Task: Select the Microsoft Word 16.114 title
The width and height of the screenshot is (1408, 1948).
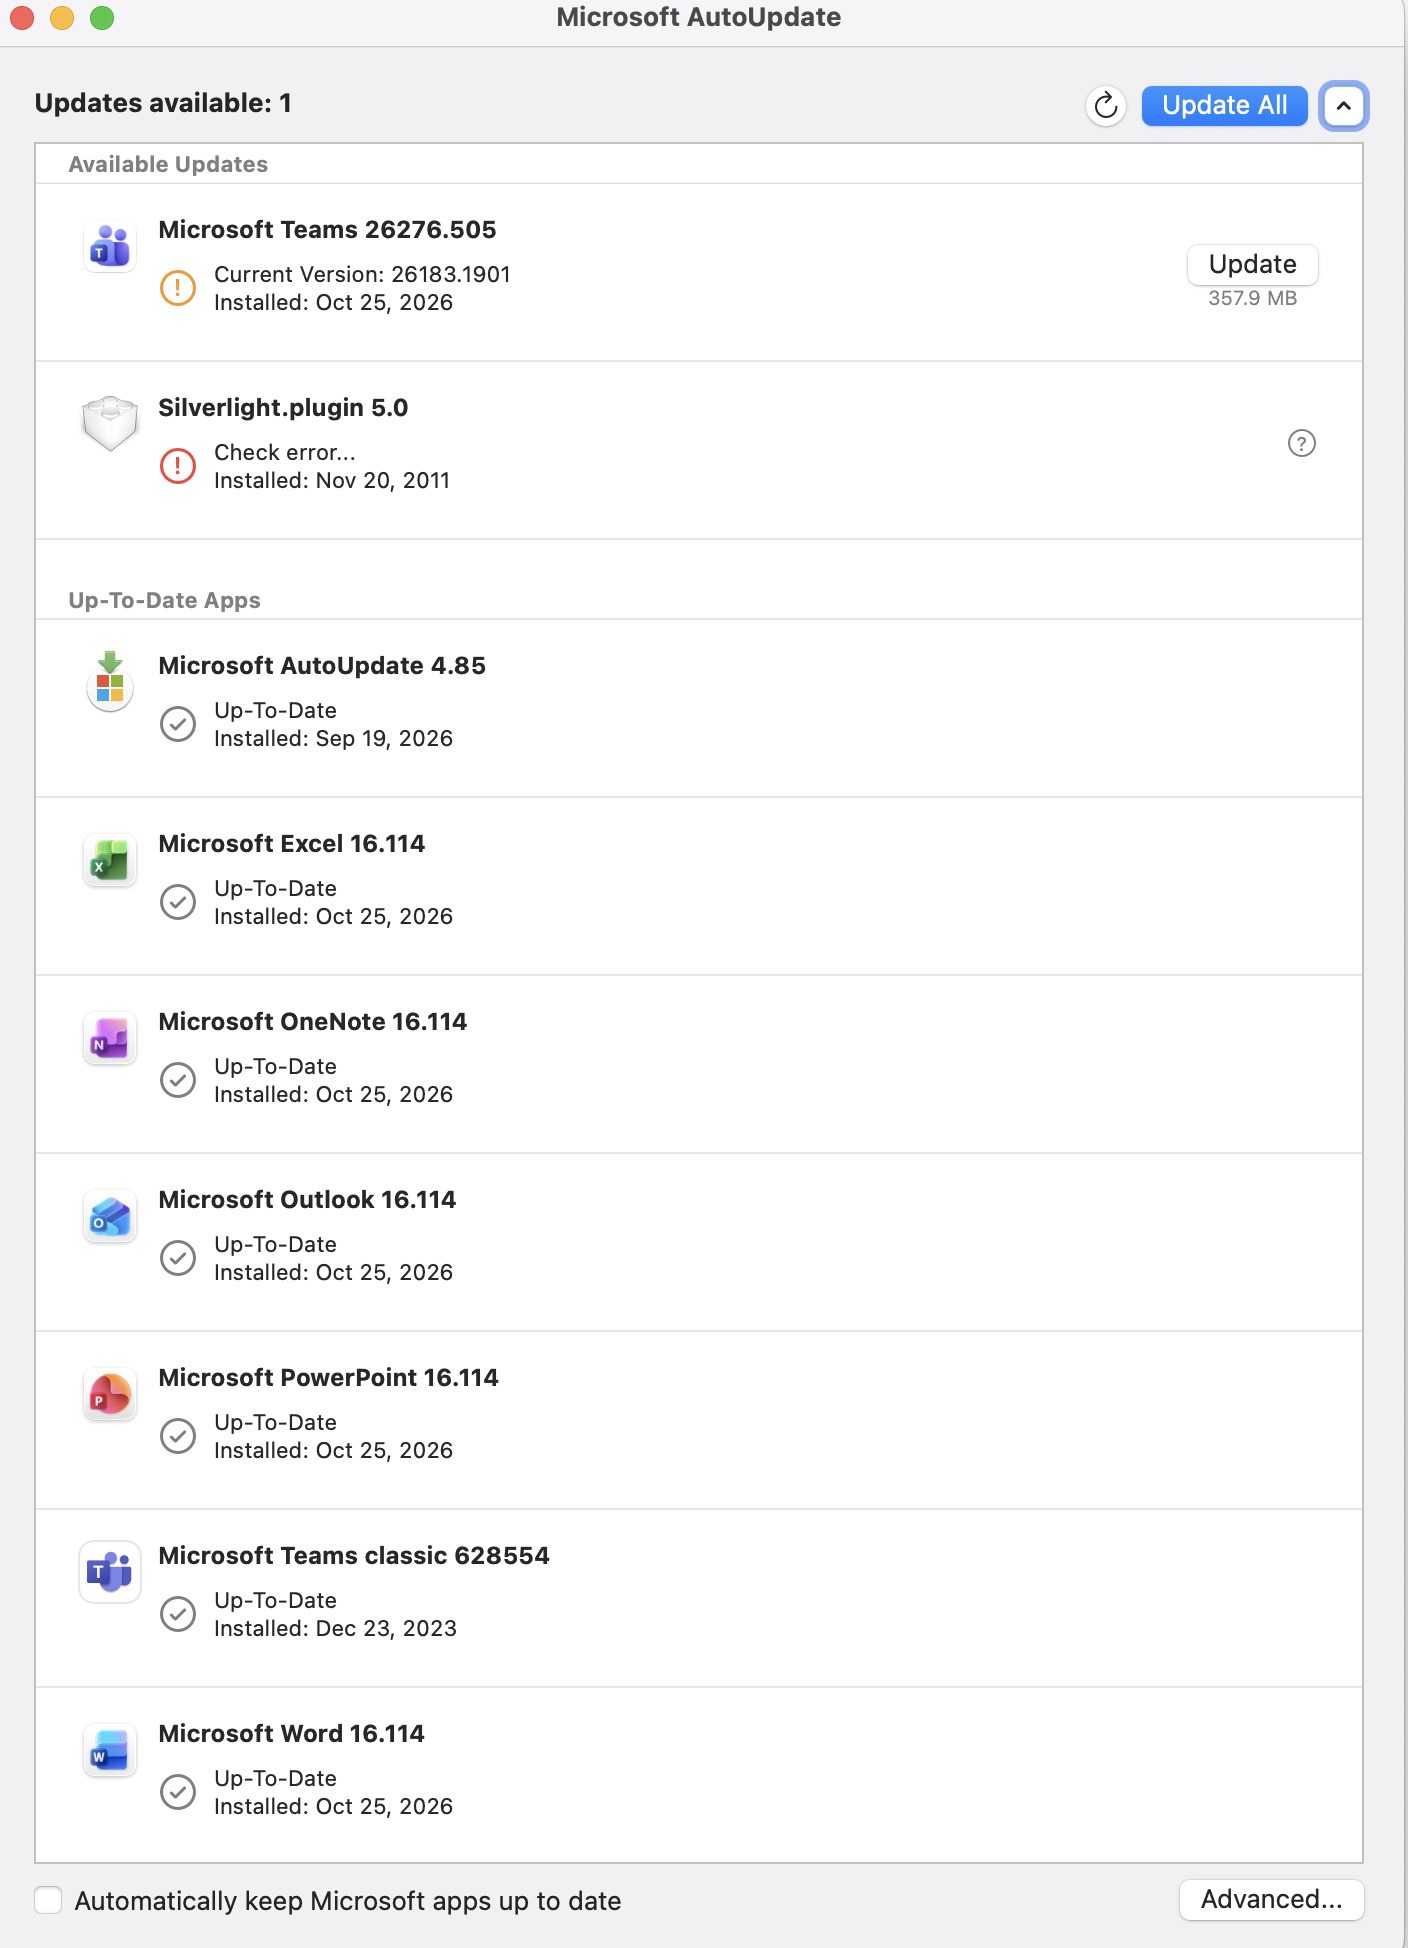Action: tap(291, 1733)
